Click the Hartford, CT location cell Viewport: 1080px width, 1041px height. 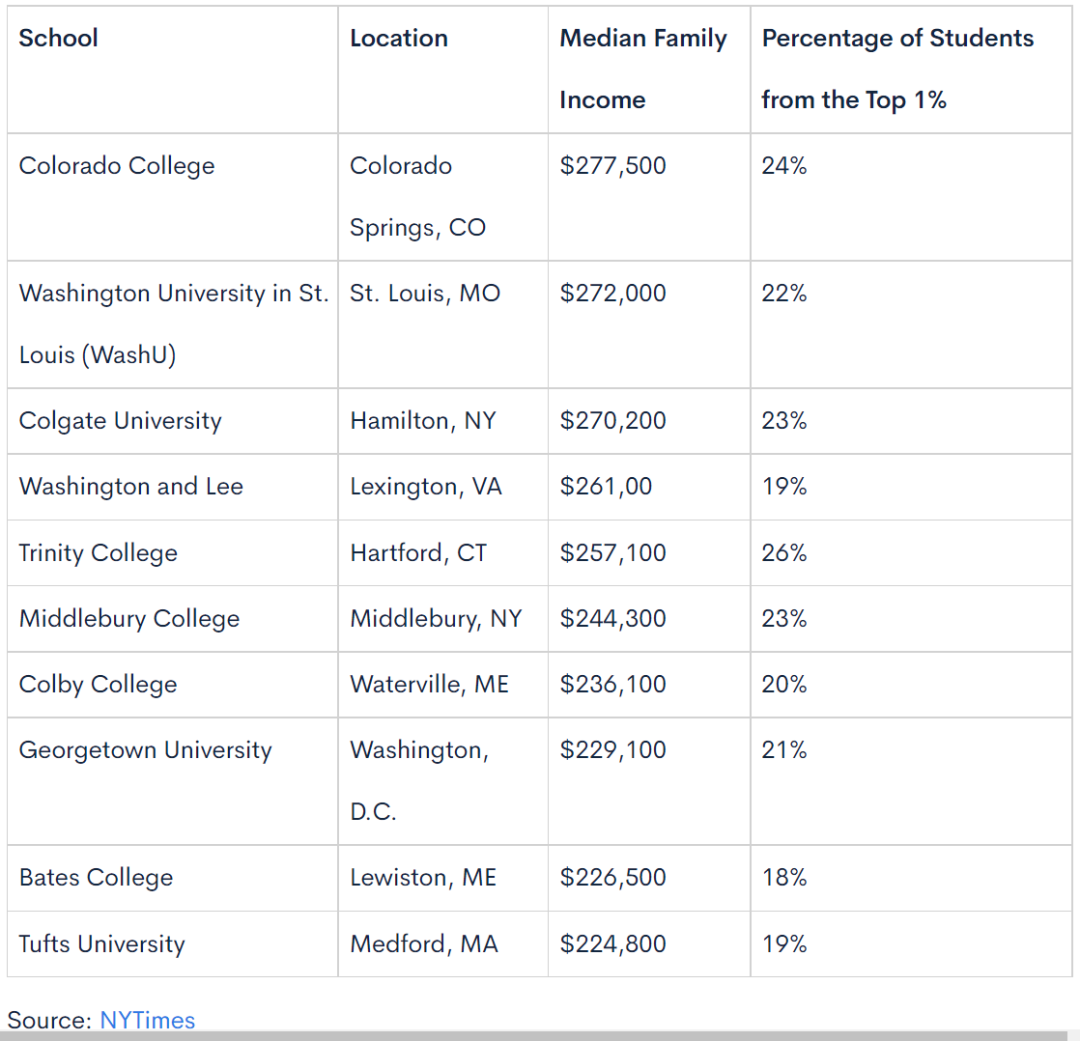[418, 553]
